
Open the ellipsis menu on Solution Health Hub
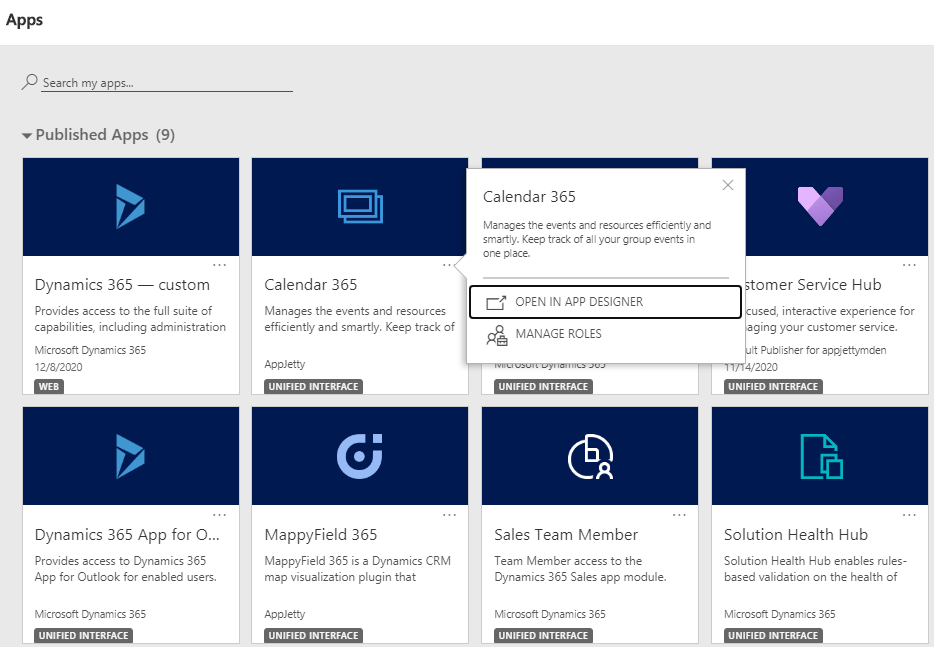909,514
